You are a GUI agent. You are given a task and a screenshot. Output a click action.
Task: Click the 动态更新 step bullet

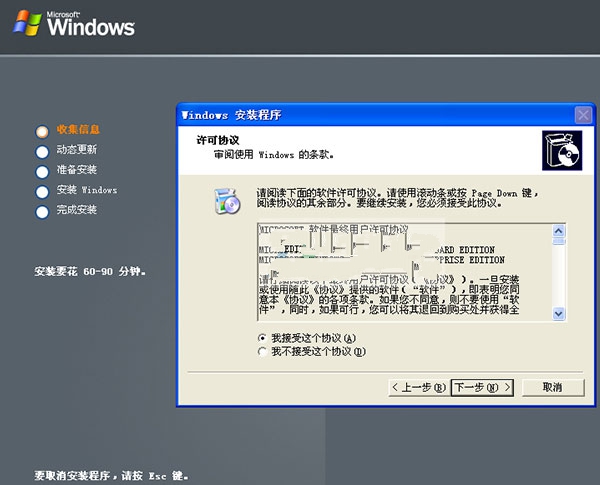[42, 152]
